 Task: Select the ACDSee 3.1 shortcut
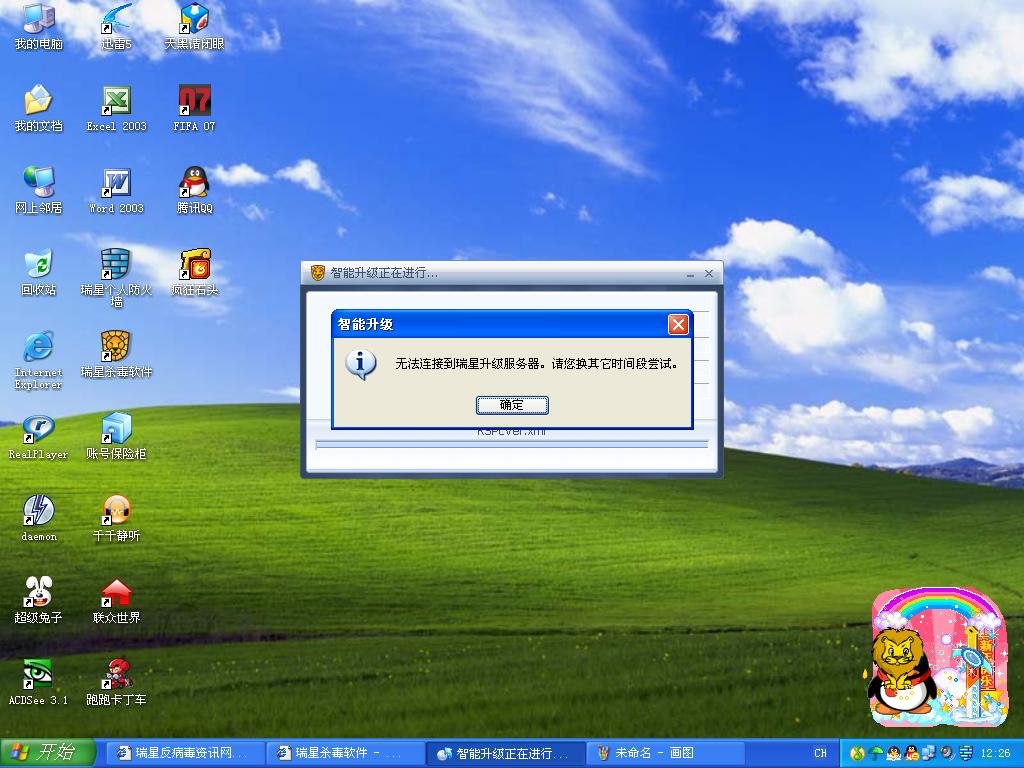click(39, 683)
